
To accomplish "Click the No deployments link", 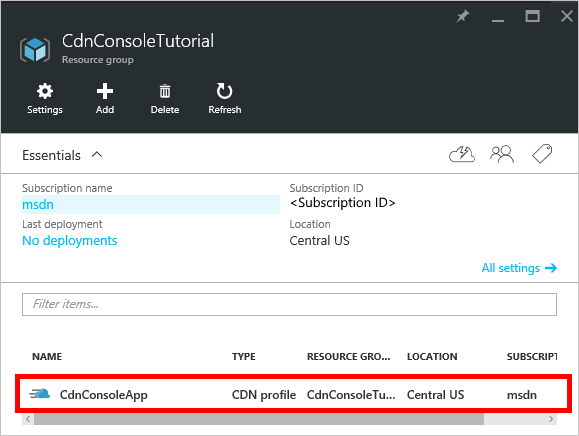I will 70,241.
